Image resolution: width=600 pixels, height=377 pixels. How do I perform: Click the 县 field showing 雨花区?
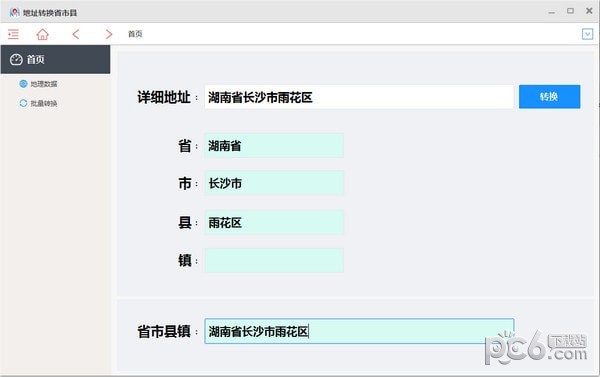click(274, 222)
